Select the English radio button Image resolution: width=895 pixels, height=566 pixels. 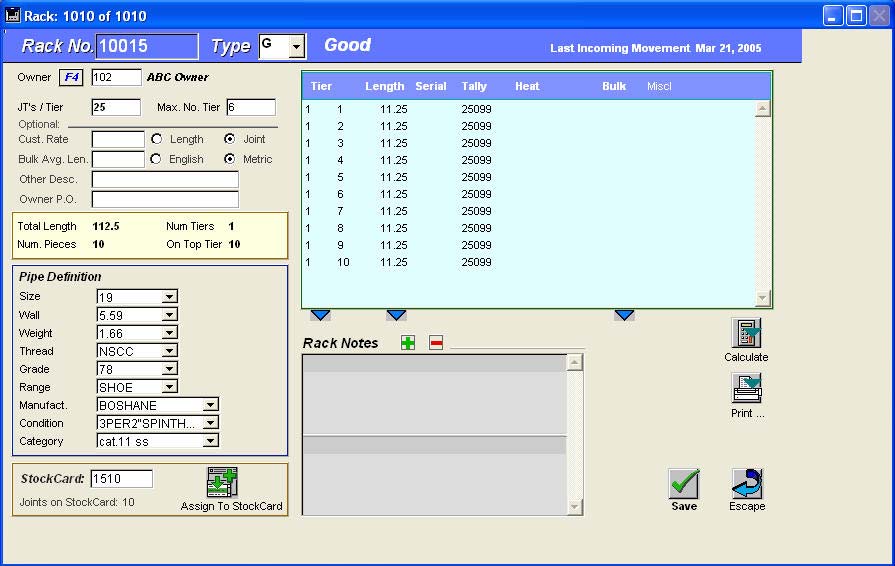click(156, 159)
